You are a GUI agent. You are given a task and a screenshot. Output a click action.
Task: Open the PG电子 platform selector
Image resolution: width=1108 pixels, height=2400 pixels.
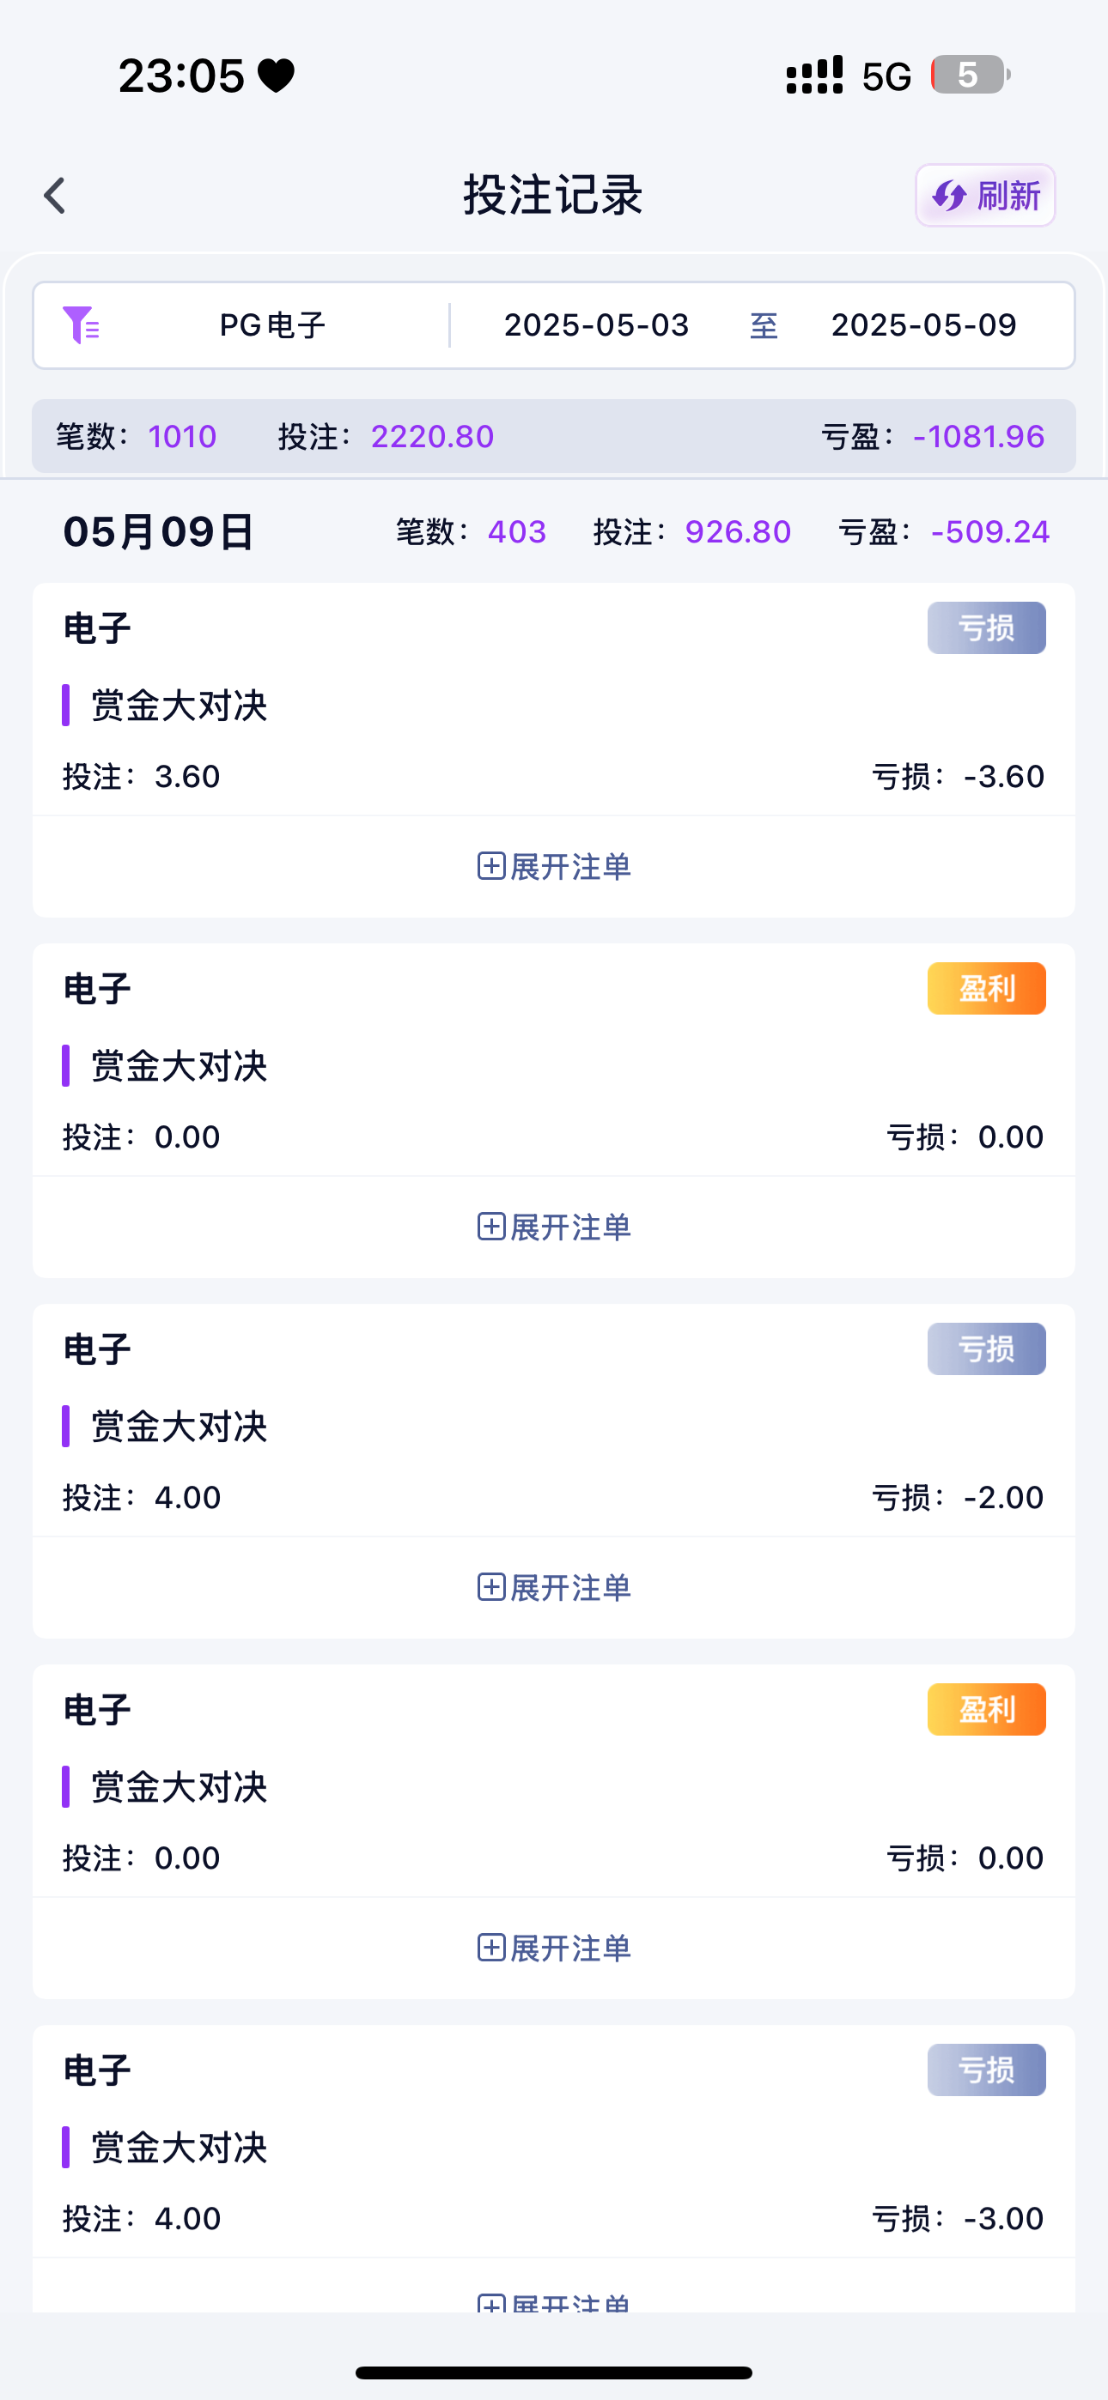(272, 325)
